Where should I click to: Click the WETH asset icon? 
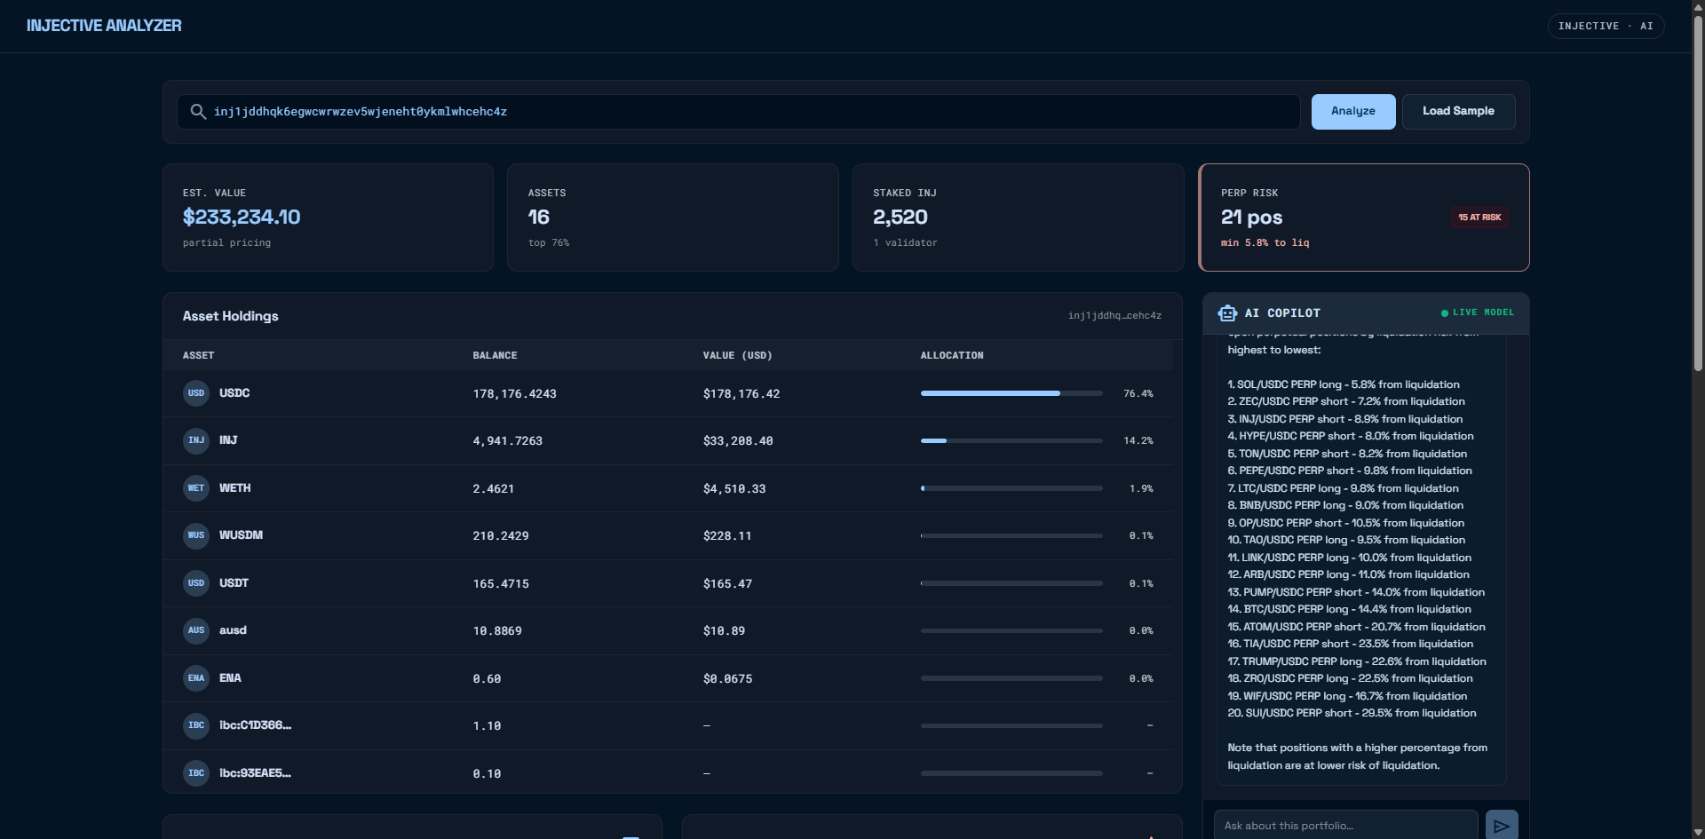196,488
